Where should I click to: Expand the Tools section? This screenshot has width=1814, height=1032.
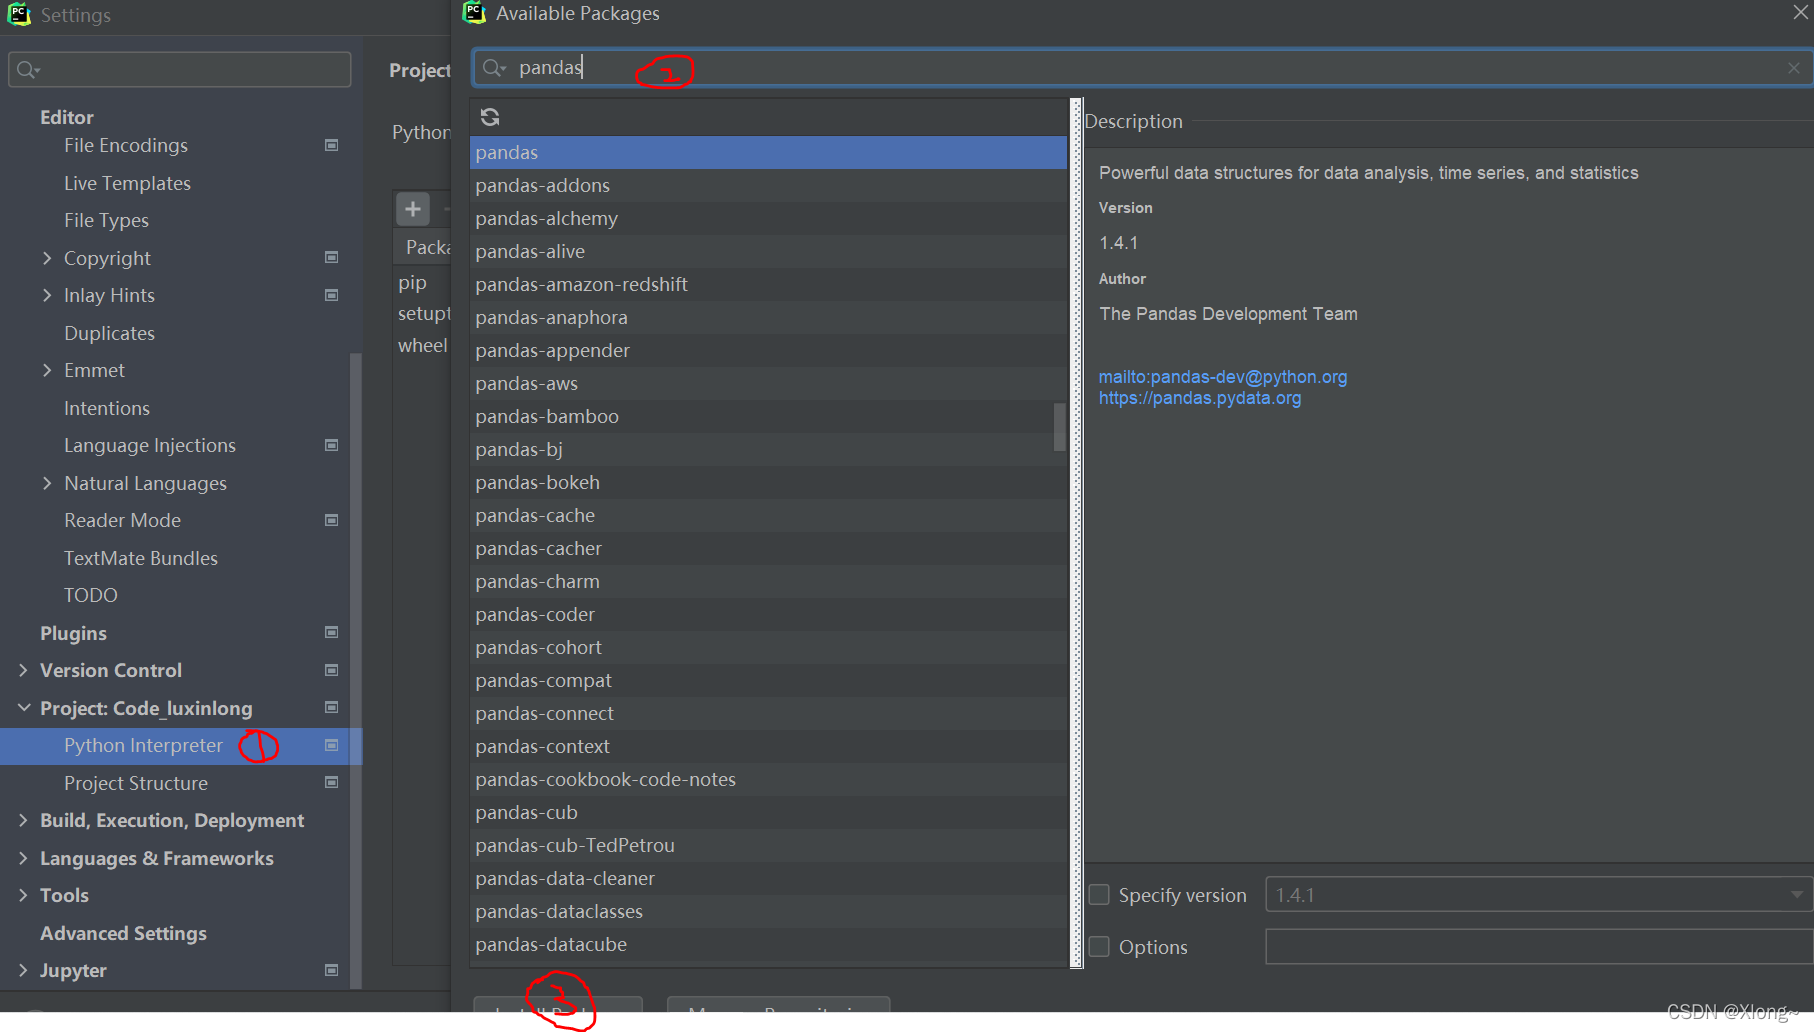pyautogui.click(x=23, y=895)
